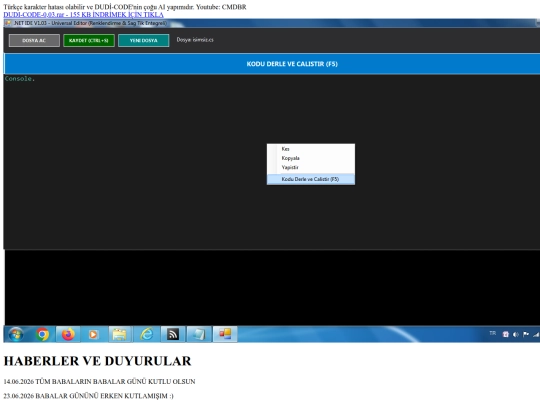Click the Console. text in the code editor
Image resolution: width=540 pixels, height=405 pixels.
point(20,79)
